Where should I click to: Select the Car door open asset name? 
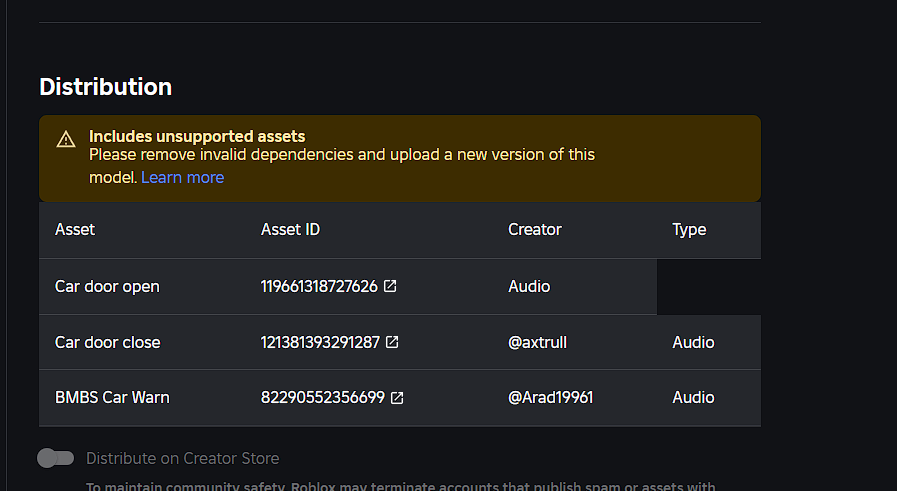(x=107, y=287)
